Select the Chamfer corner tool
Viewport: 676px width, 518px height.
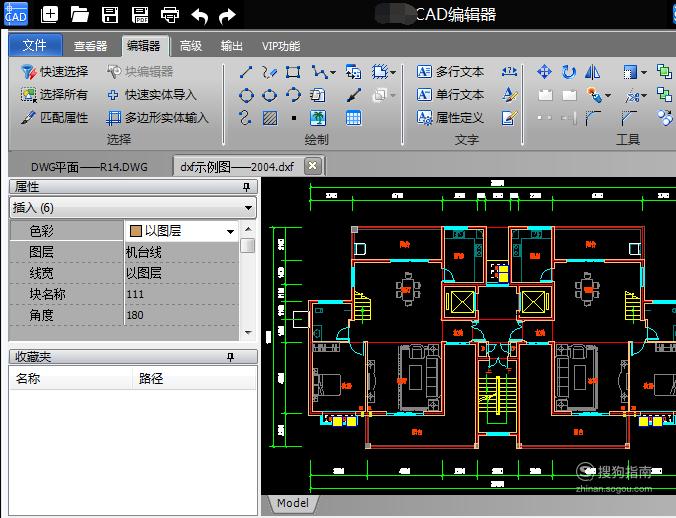click(x=629, y=118)
